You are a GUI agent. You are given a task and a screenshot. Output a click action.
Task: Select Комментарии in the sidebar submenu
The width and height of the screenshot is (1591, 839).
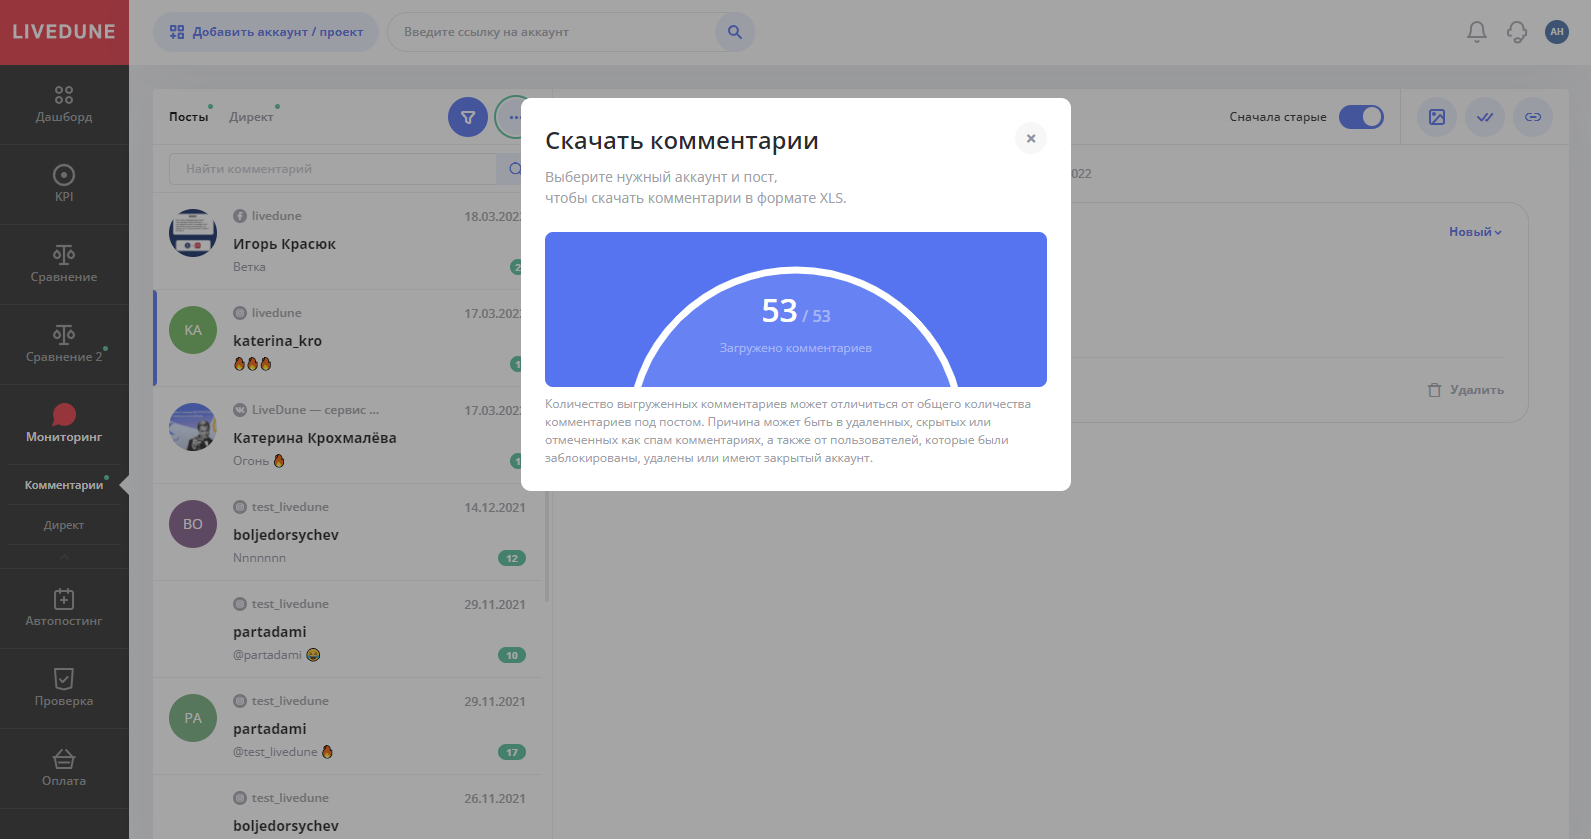click(64, 485)
